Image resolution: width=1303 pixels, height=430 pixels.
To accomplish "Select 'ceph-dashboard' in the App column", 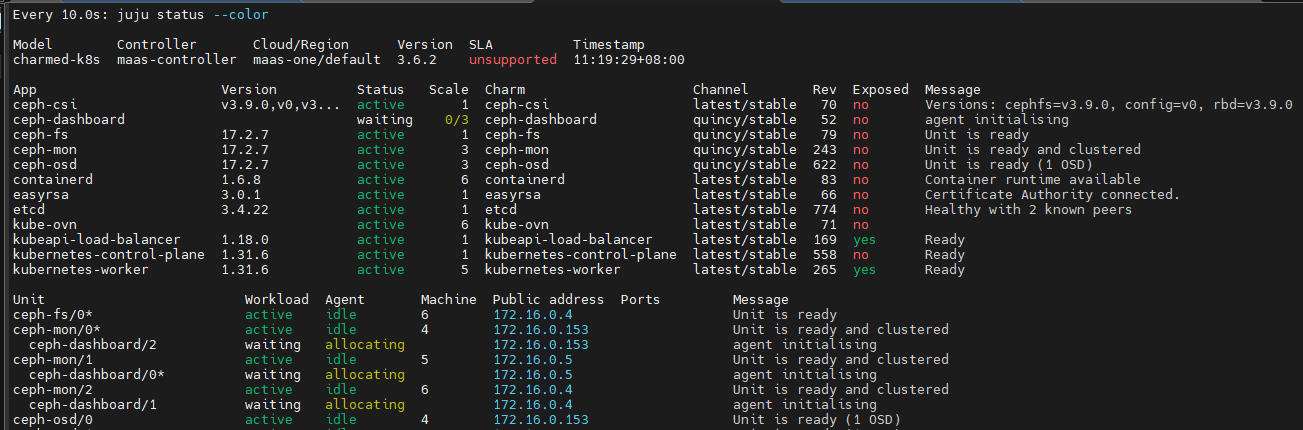I will (x=69, y=120).
